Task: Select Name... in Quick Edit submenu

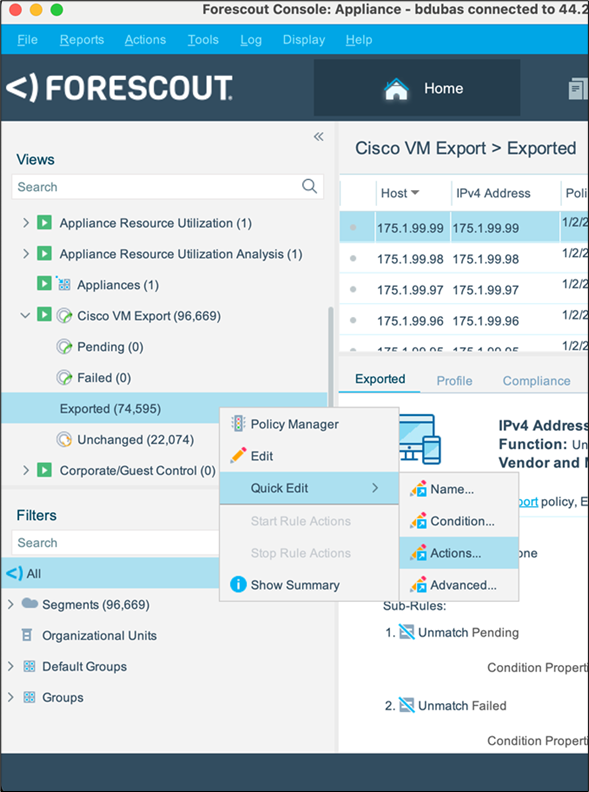Action: (459, 489)
